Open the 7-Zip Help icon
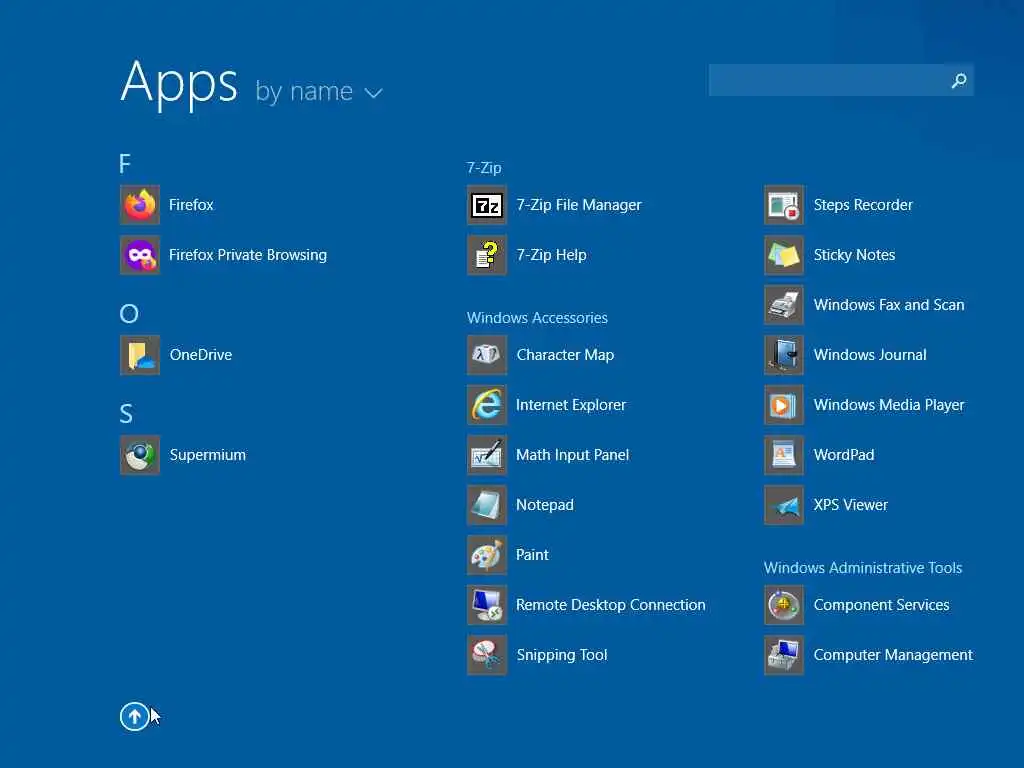Image resolution: width=1024 pixels, height=768 pixels. click(487, 255)
